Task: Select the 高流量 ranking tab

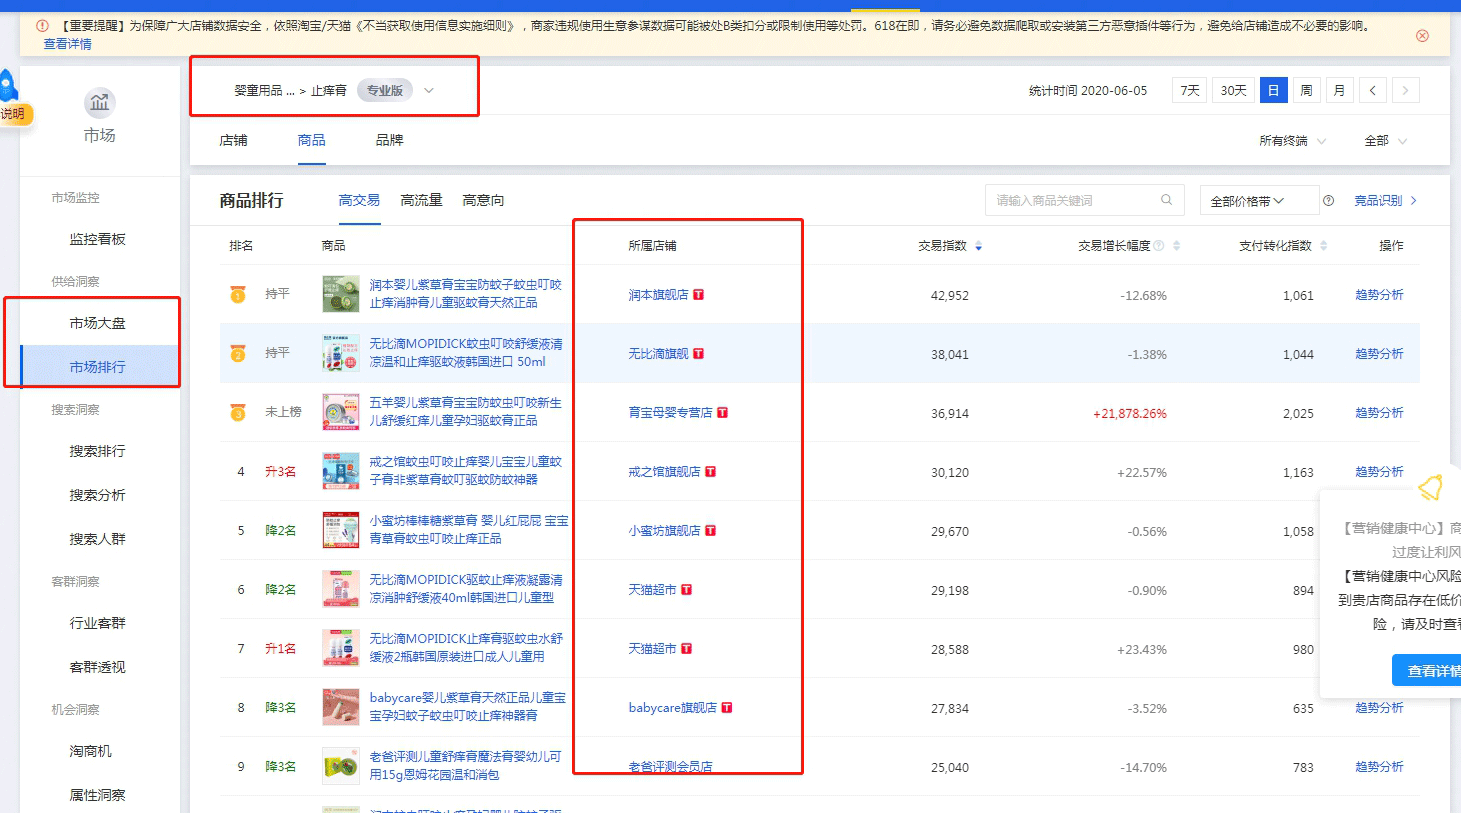Action: [421, 201]
